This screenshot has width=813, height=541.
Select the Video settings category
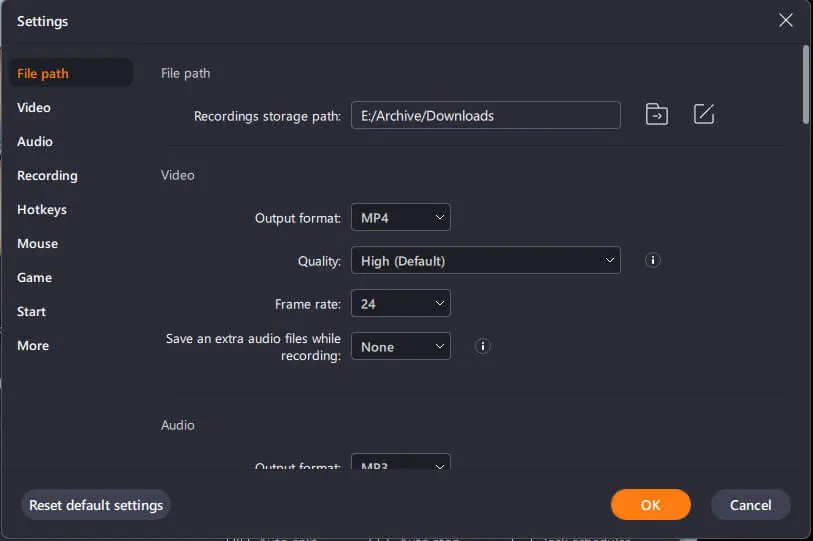point(34,107)
